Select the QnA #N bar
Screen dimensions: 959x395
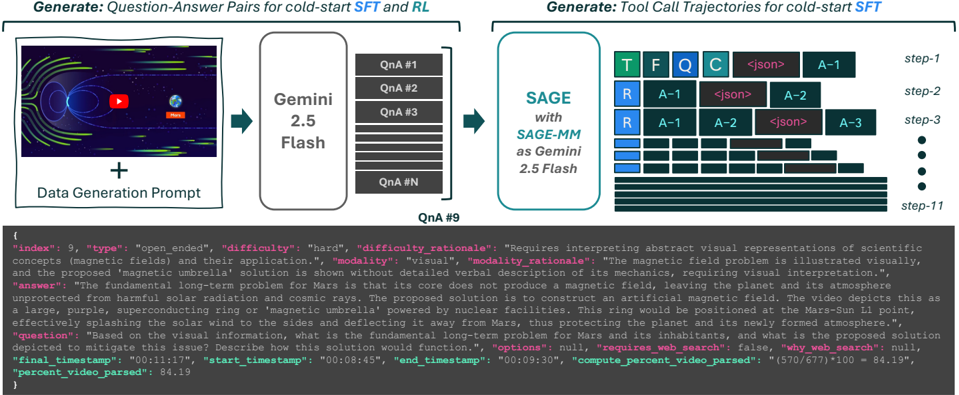coord(399,182)
